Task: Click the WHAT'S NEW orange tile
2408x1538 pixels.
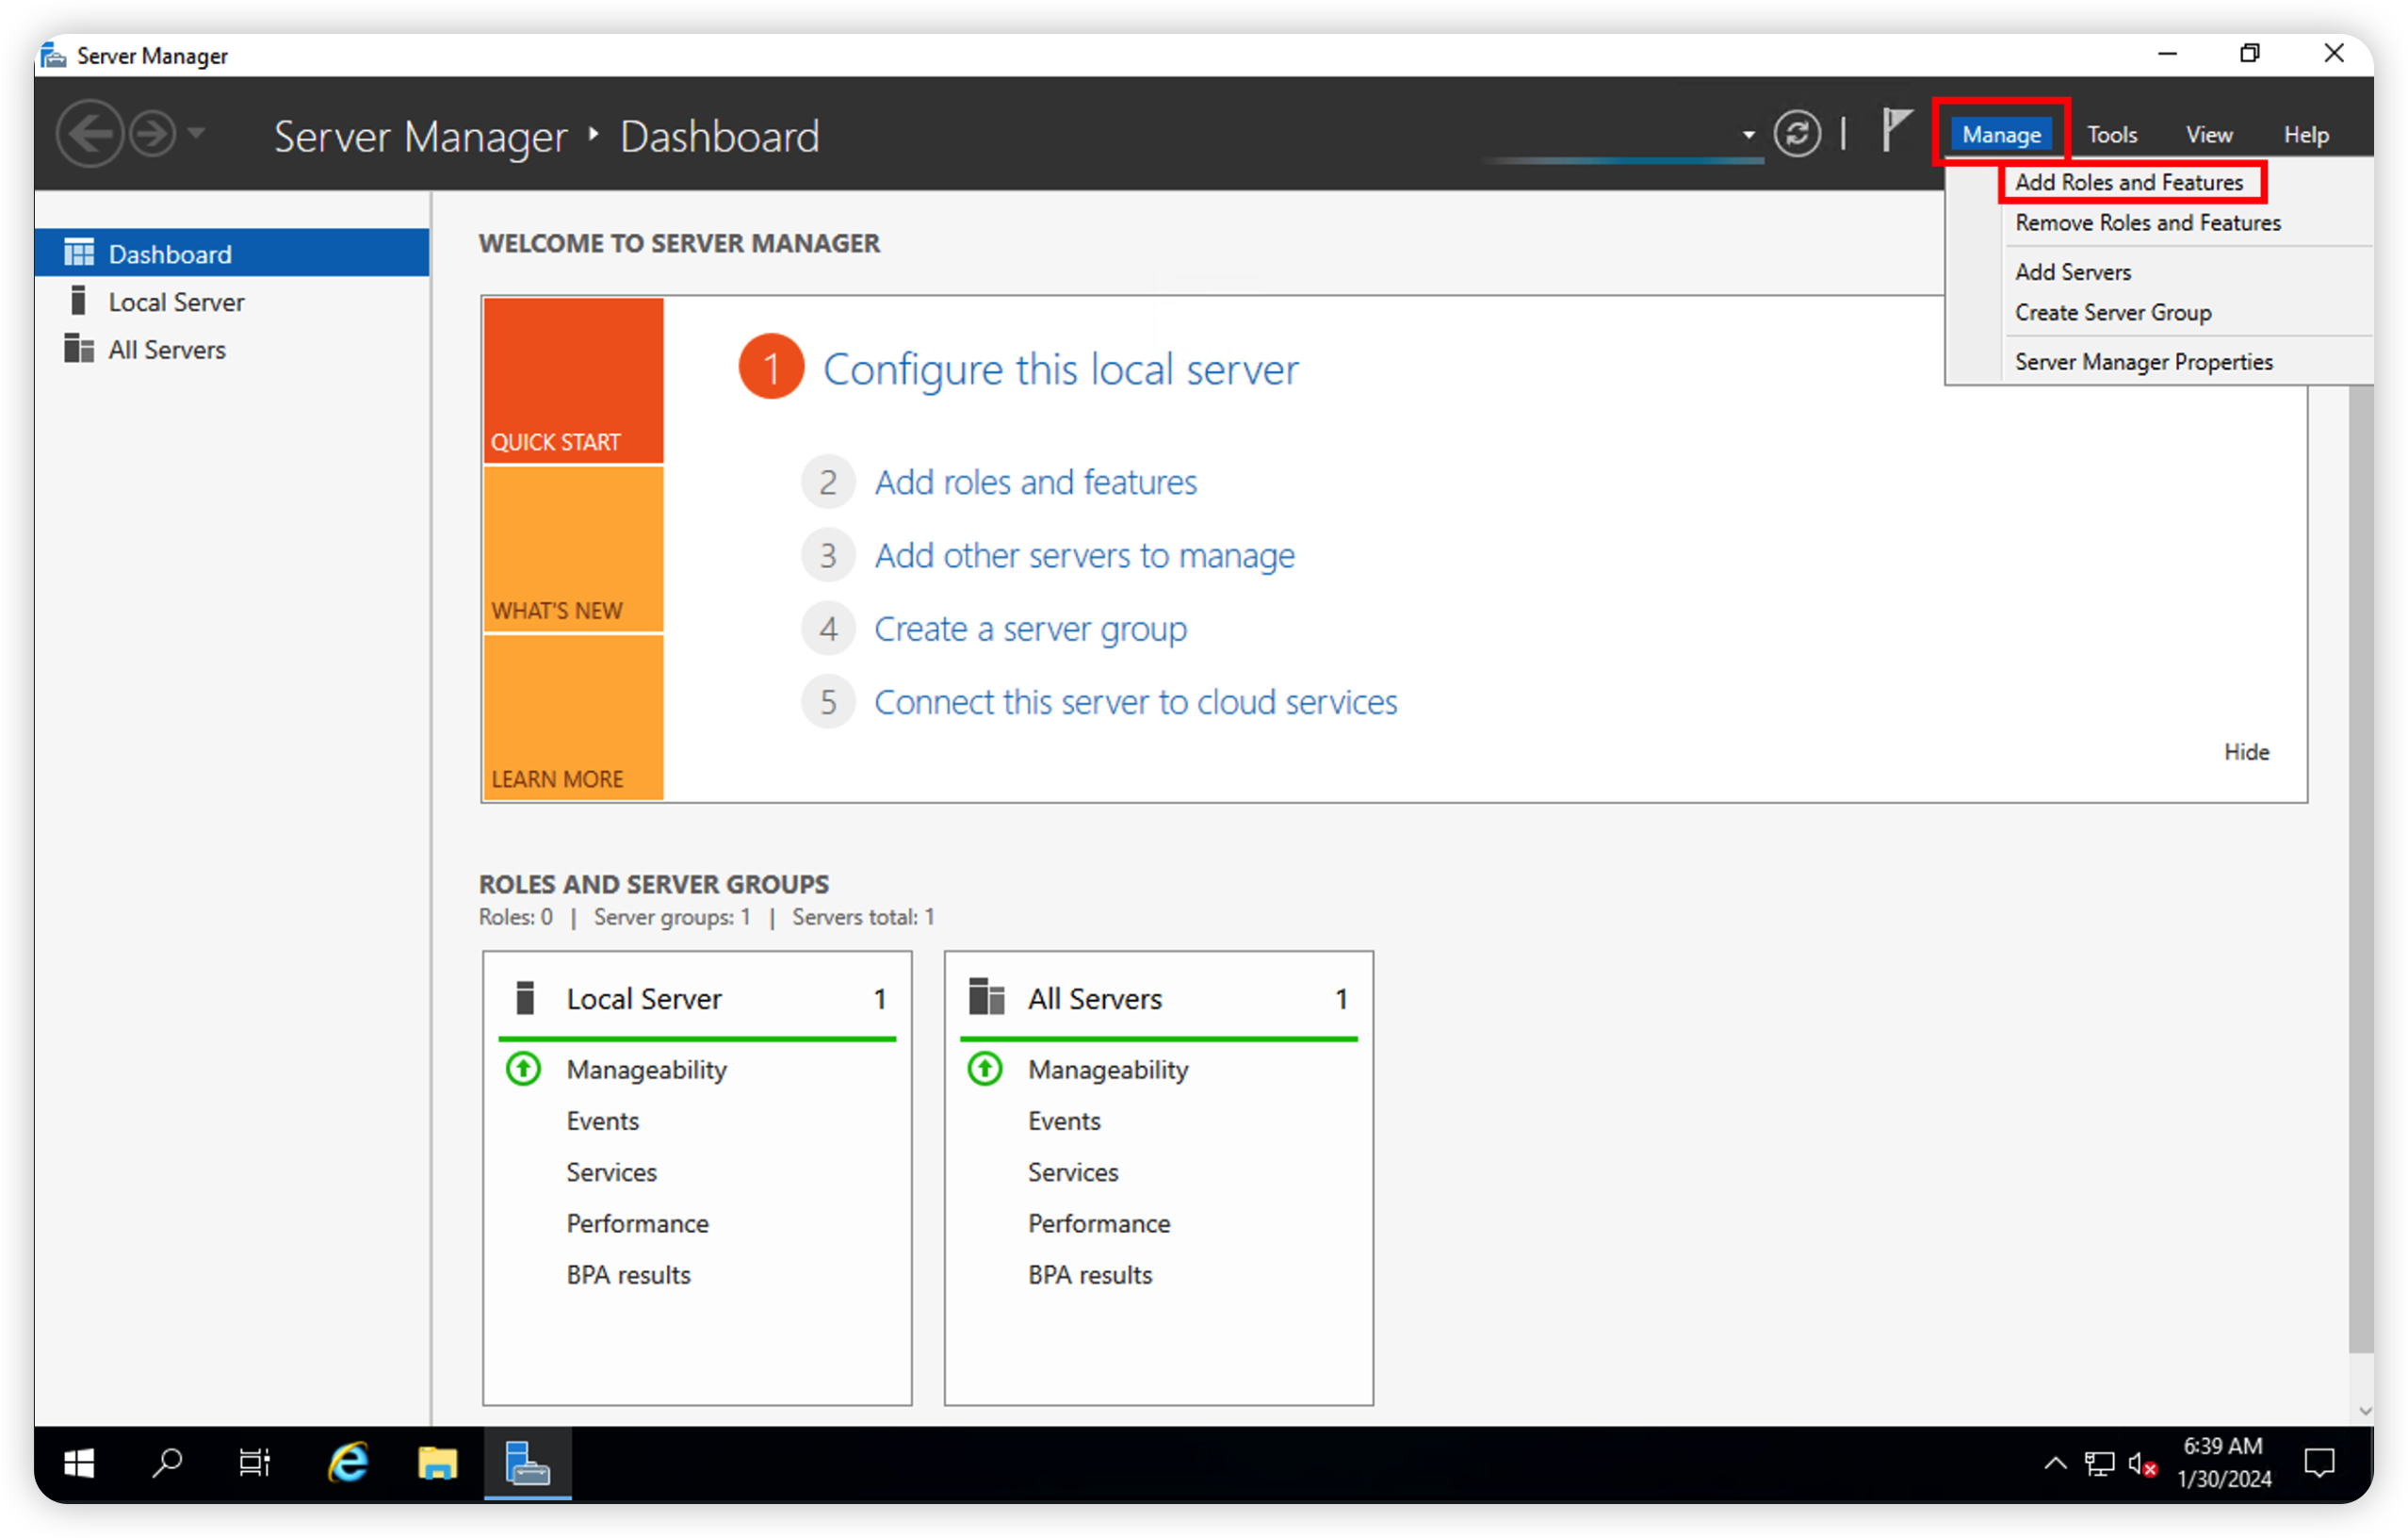Action: (573, 550)
